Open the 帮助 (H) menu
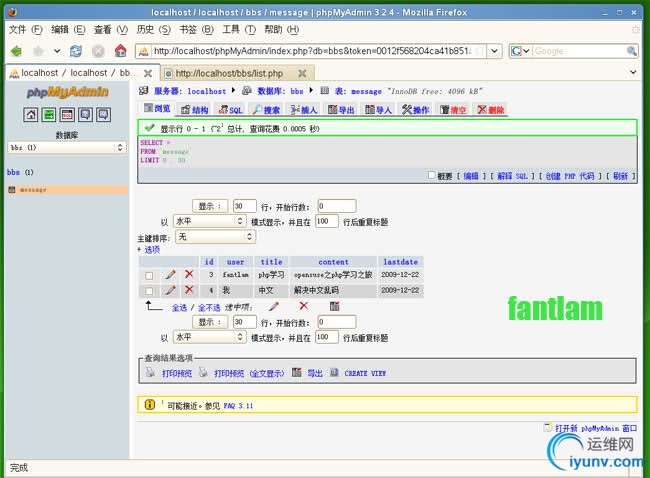This screenshot has width=650, height=478. coord(282,29)
